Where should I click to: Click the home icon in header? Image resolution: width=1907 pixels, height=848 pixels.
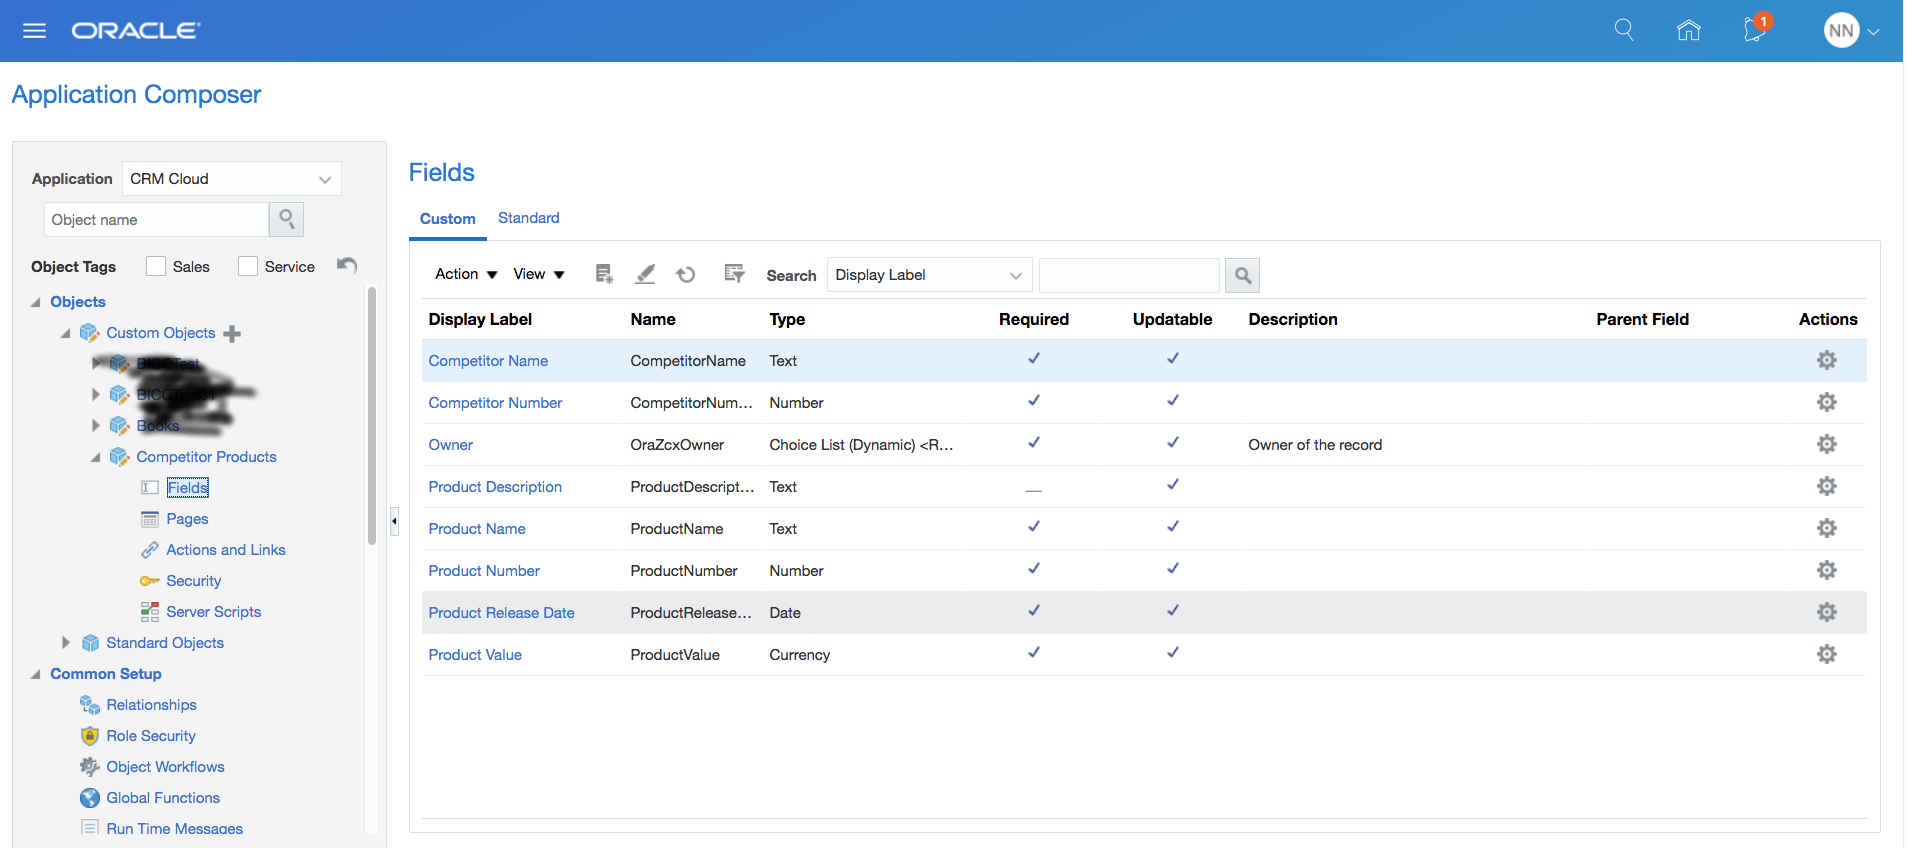[1688, 31]
